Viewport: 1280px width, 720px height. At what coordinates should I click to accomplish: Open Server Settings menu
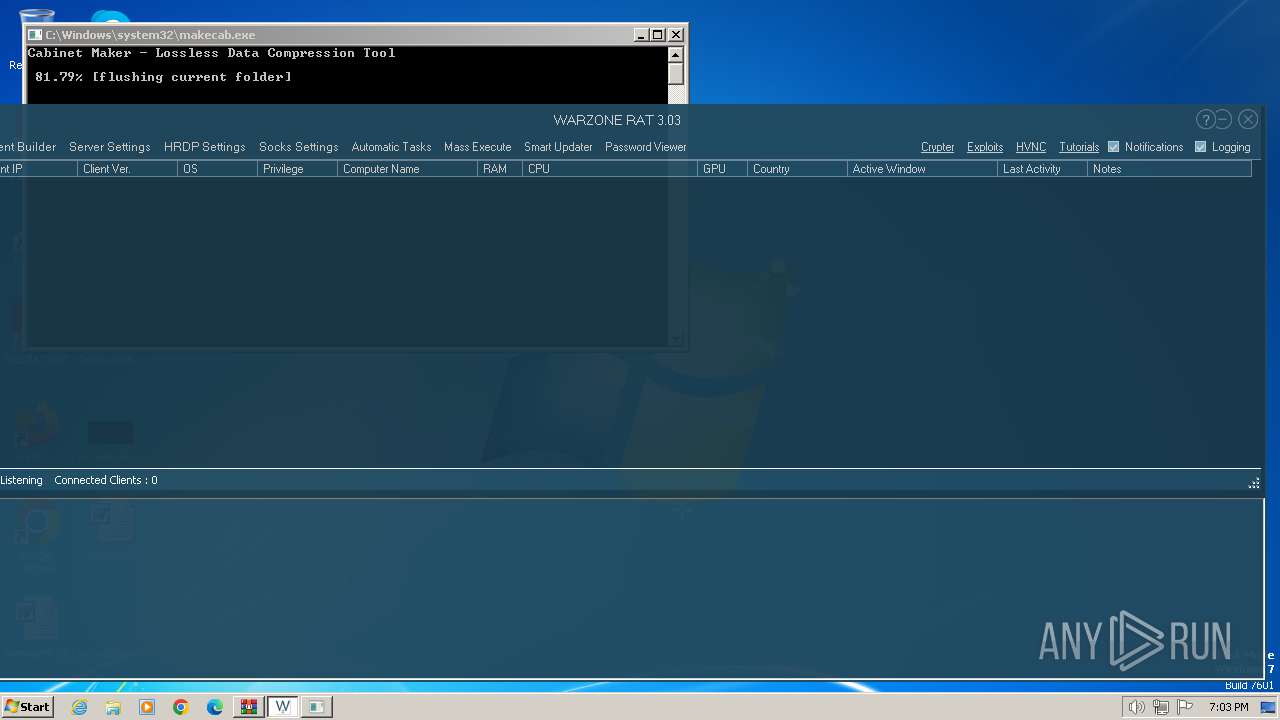(x=109, y=147)
